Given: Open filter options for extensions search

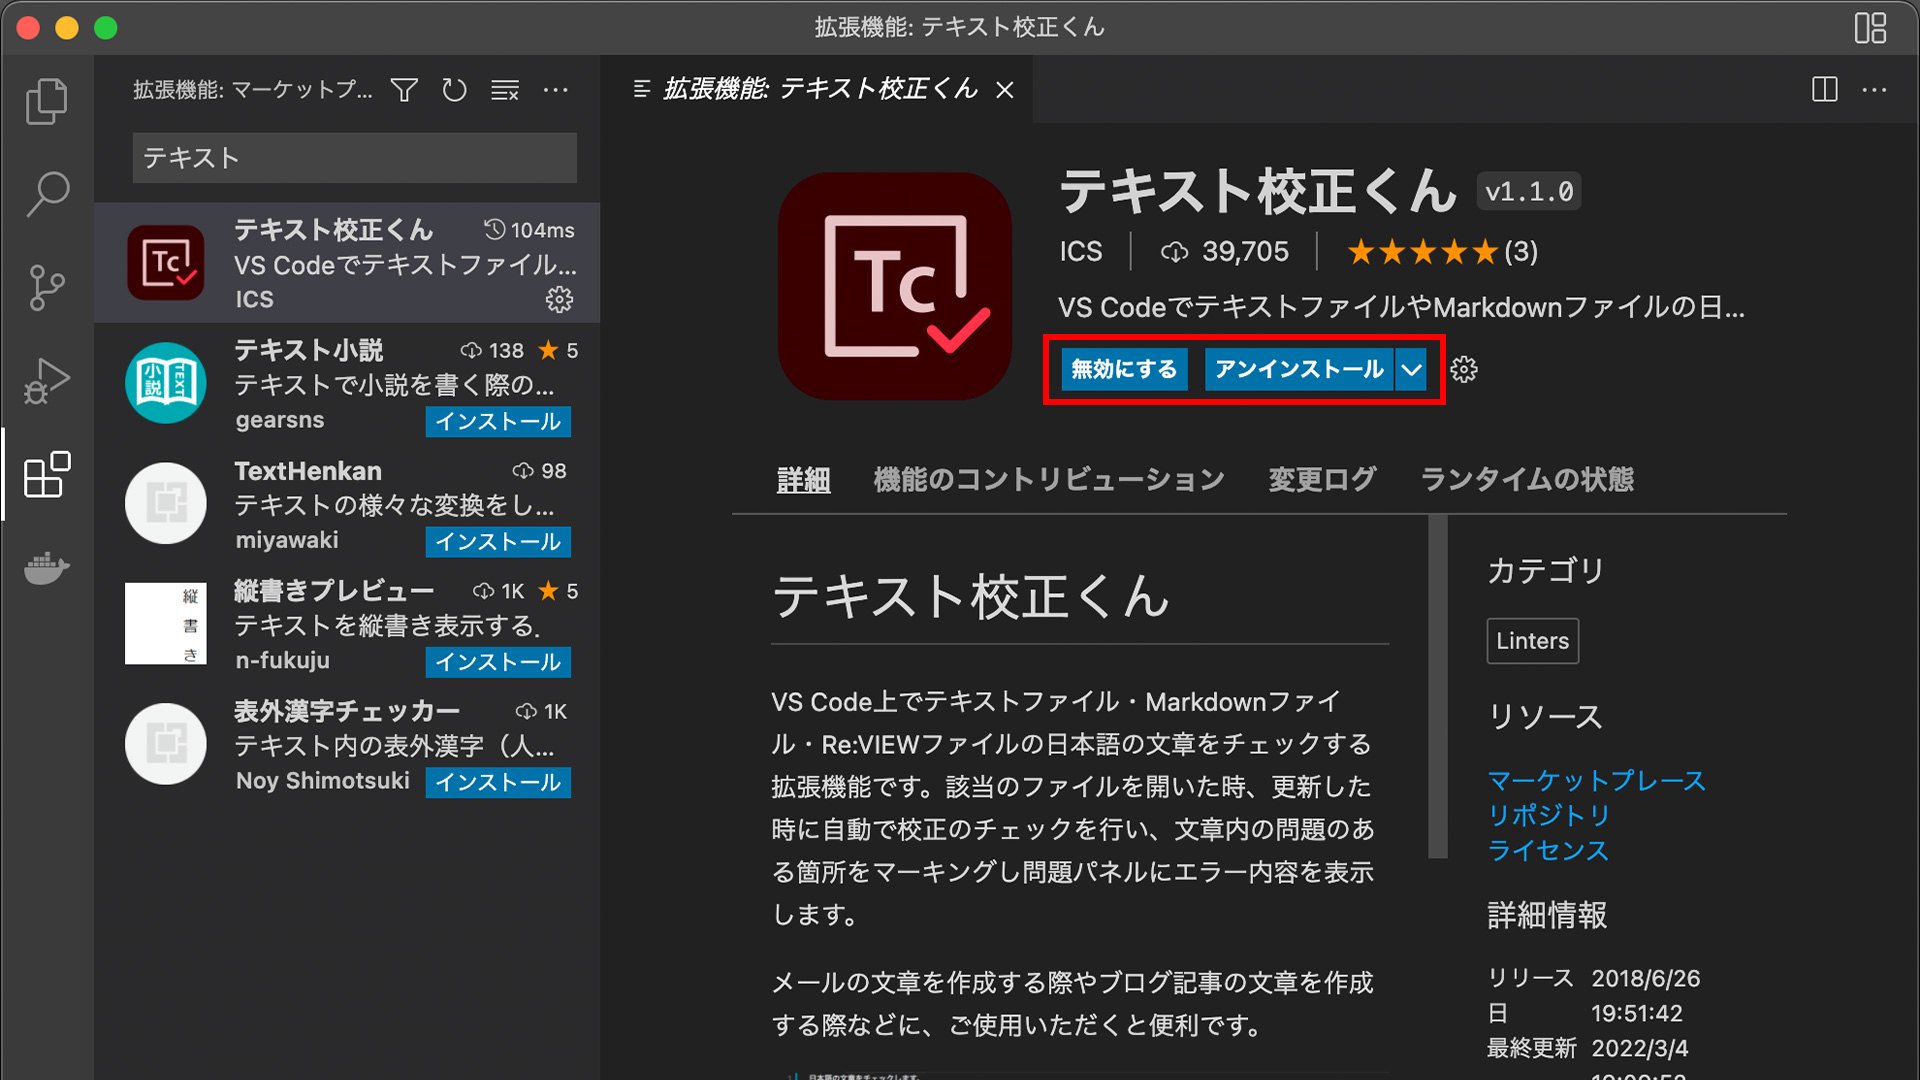Looking at the screenshot, I should (x=403, y=89).
